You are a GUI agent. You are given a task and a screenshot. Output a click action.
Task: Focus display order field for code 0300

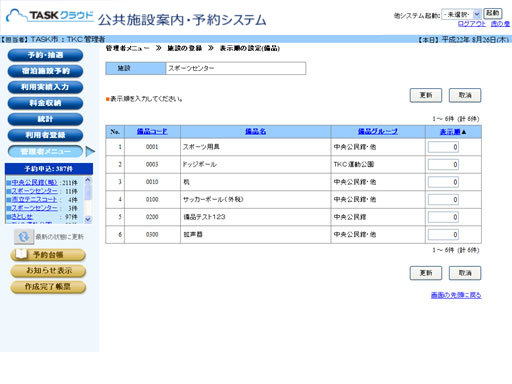443,235
